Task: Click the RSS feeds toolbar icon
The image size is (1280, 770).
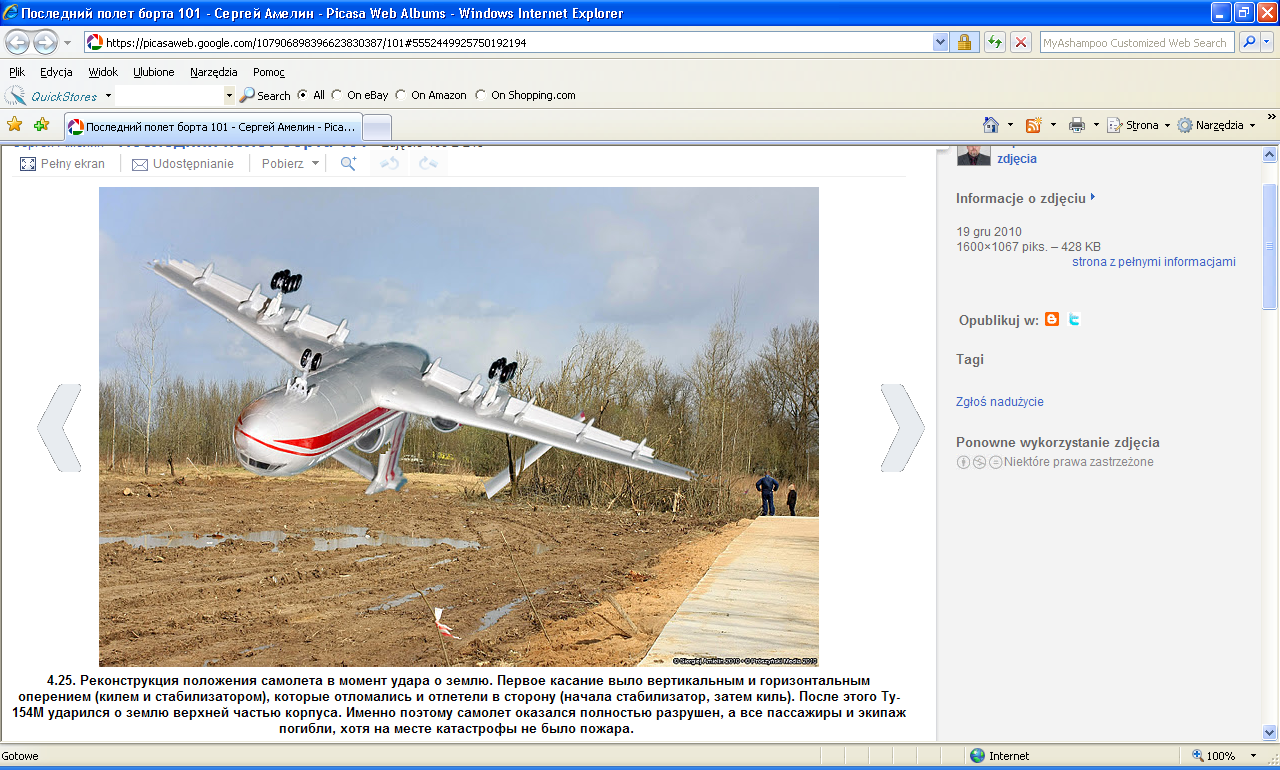Action: [x=1034, y=125]
